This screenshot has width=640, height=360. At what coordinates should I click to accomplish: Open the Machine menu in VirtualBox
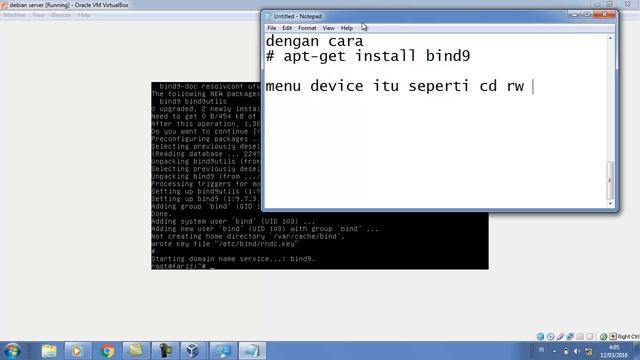click(x=14, y=15)
